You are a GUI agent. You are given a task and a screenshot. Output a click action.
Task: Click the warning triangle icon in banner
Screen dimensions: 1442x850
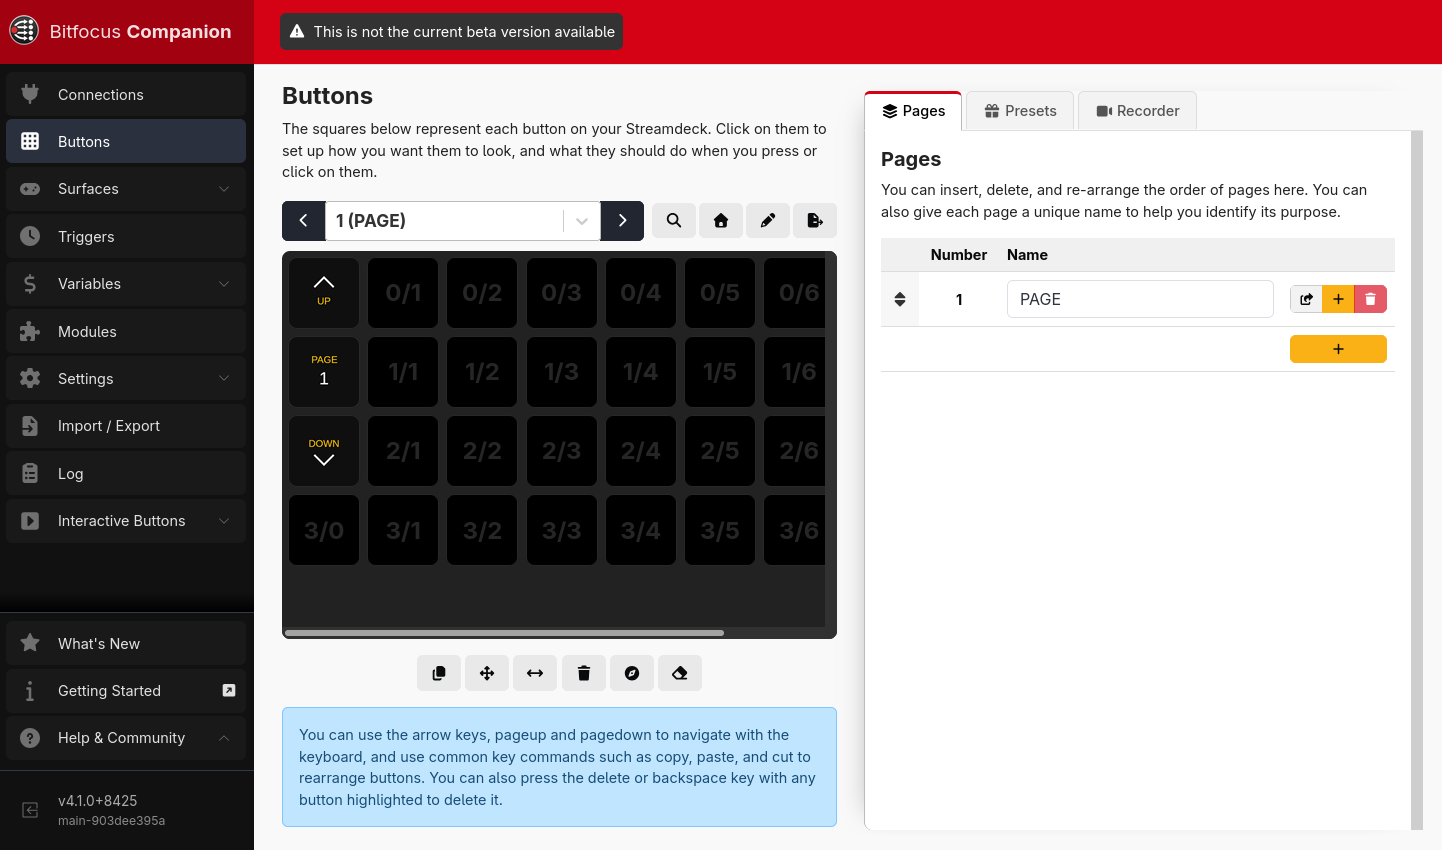297,32
